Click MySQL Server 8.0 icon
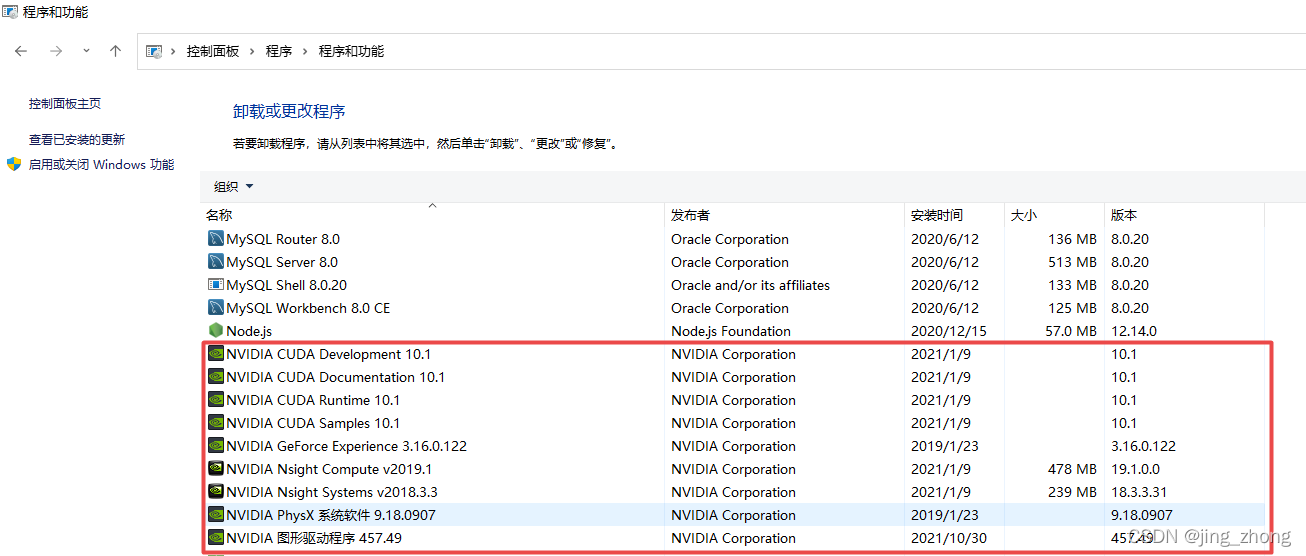The width and height of the screenshot is (1306, 556). [x=216, y=262]
